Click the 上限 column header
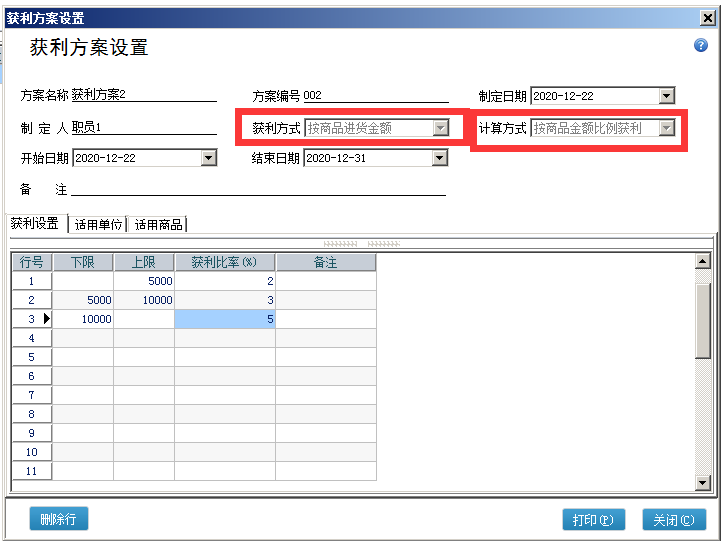 pyautogui.click(x=144, y=262)
